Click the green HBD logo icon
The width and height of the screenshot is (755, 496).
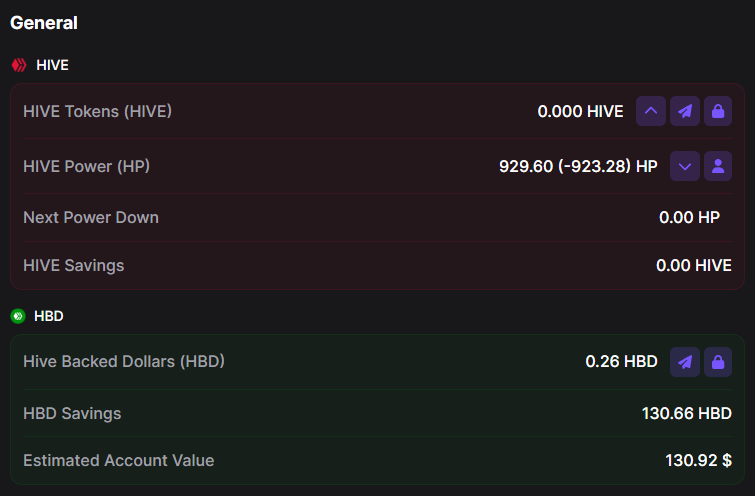[18, 316]
